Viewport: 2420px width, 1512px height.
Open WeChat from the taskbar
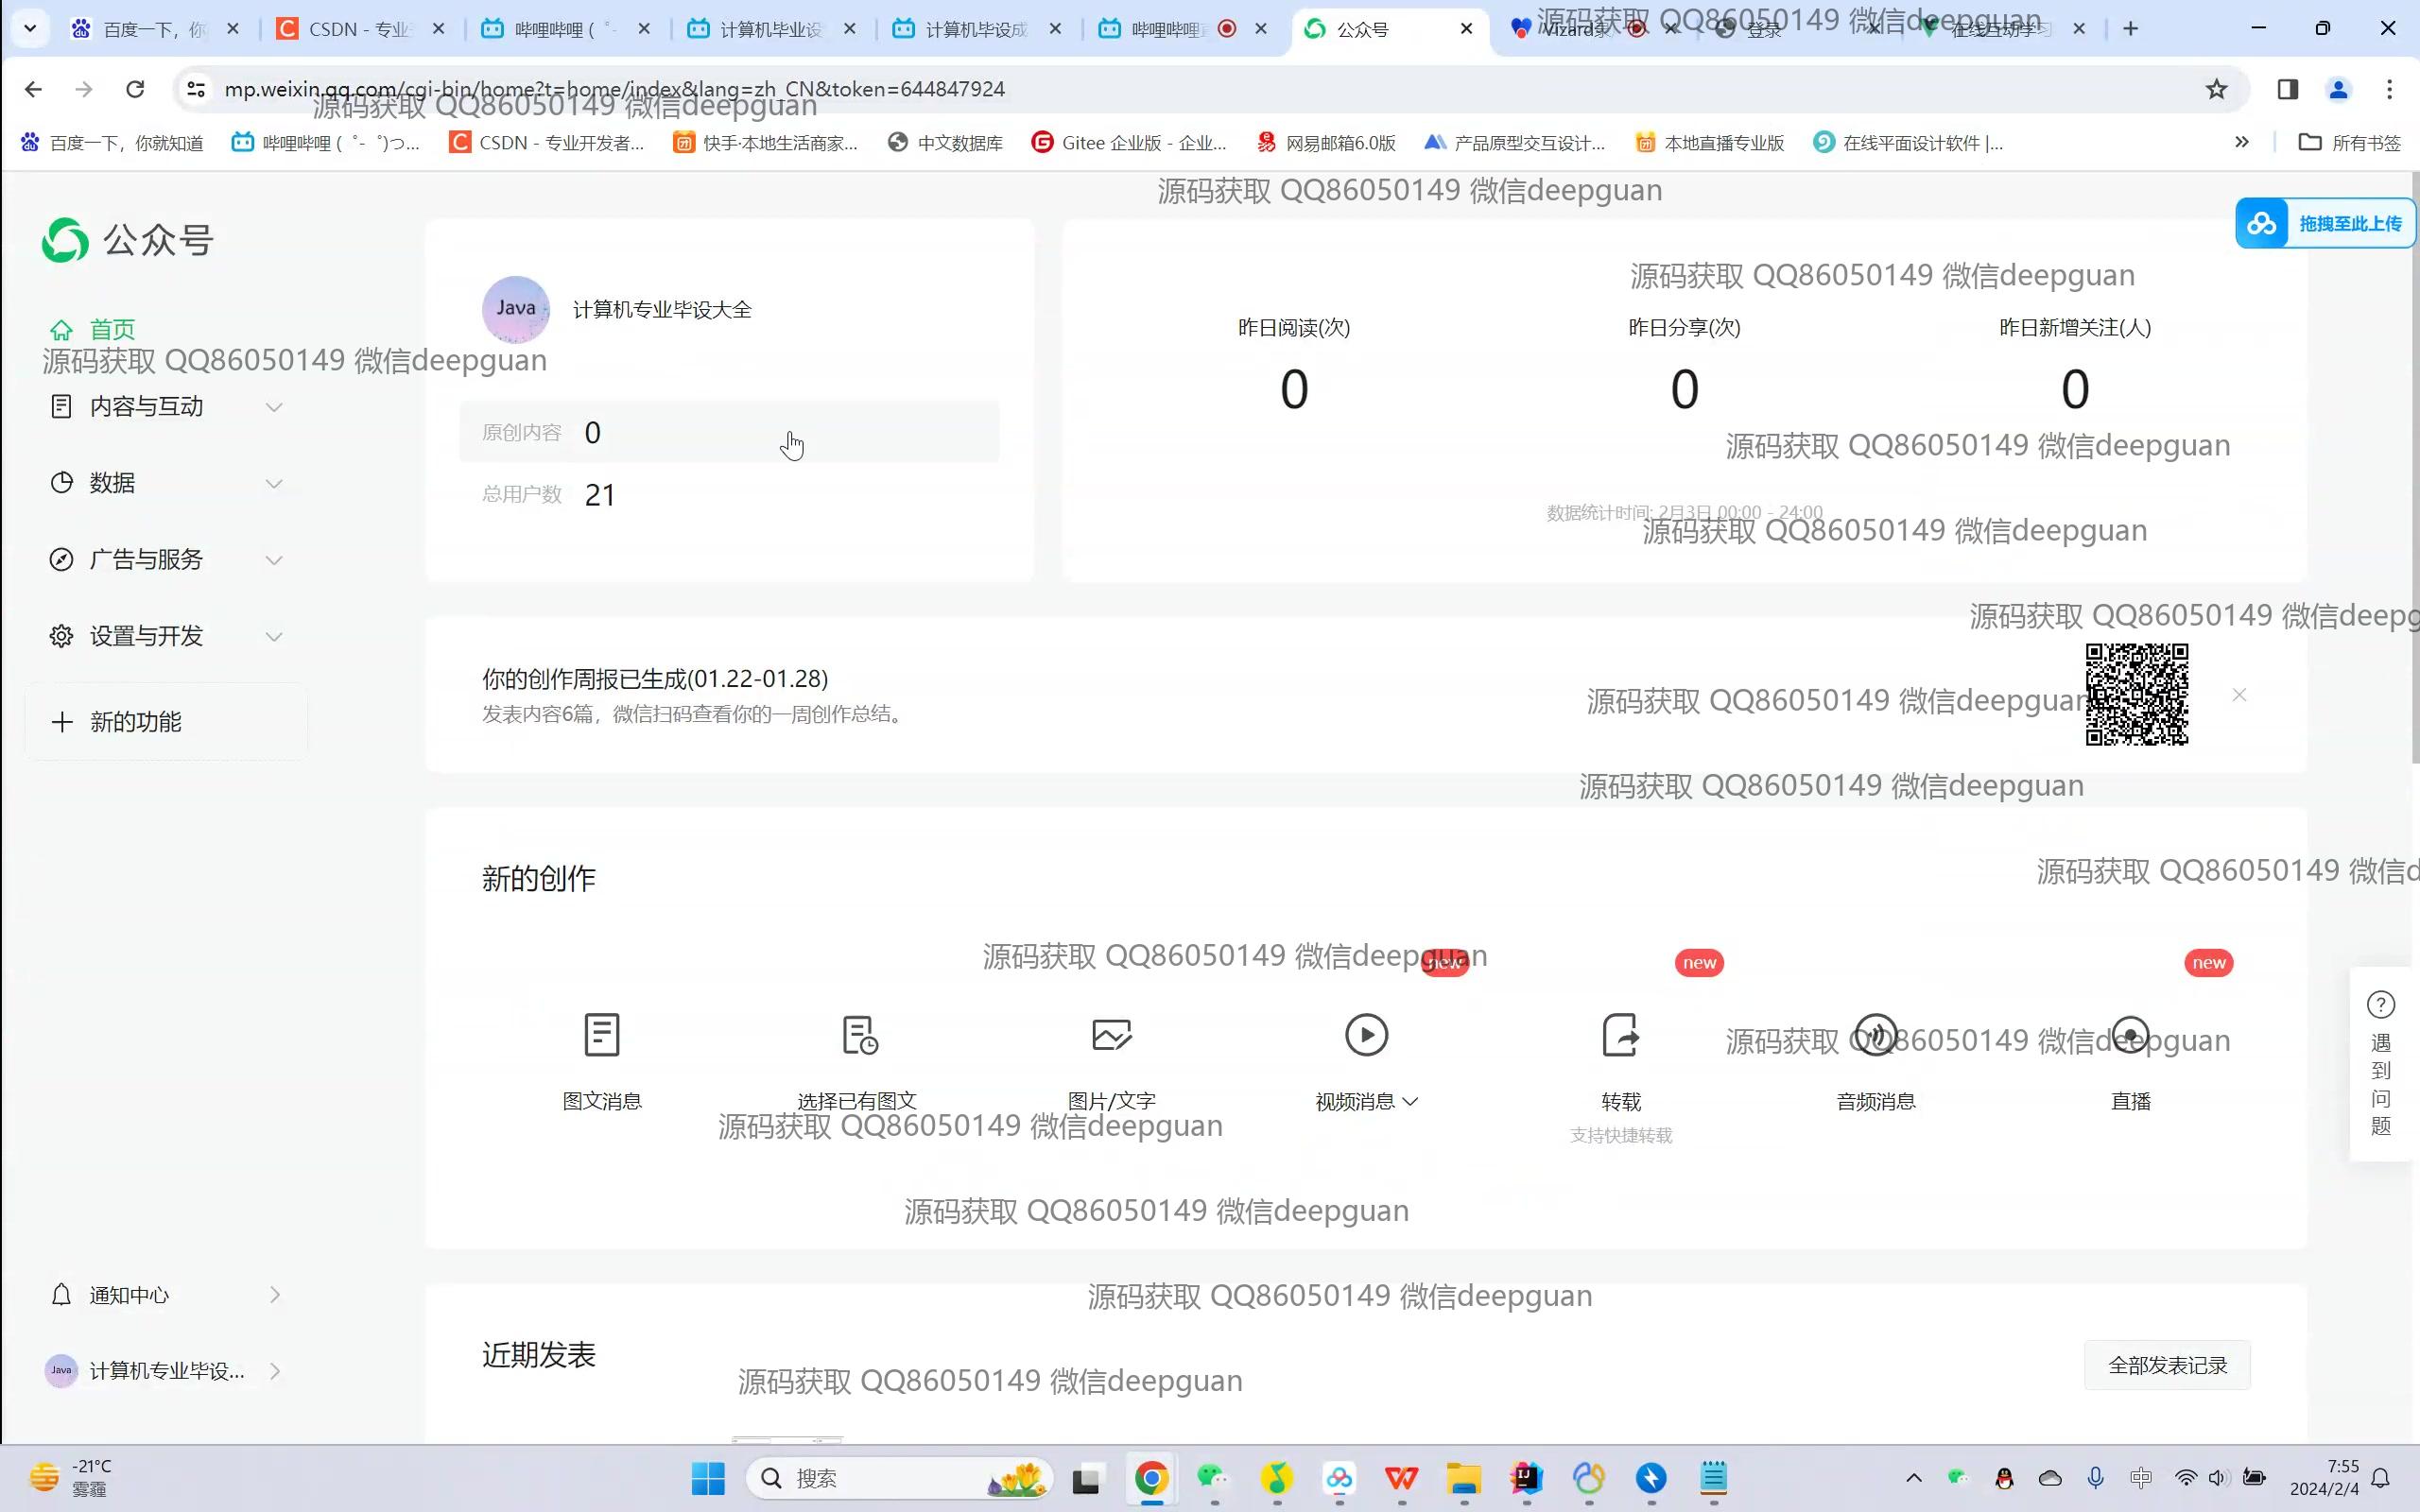[x=1213, y=1478]
